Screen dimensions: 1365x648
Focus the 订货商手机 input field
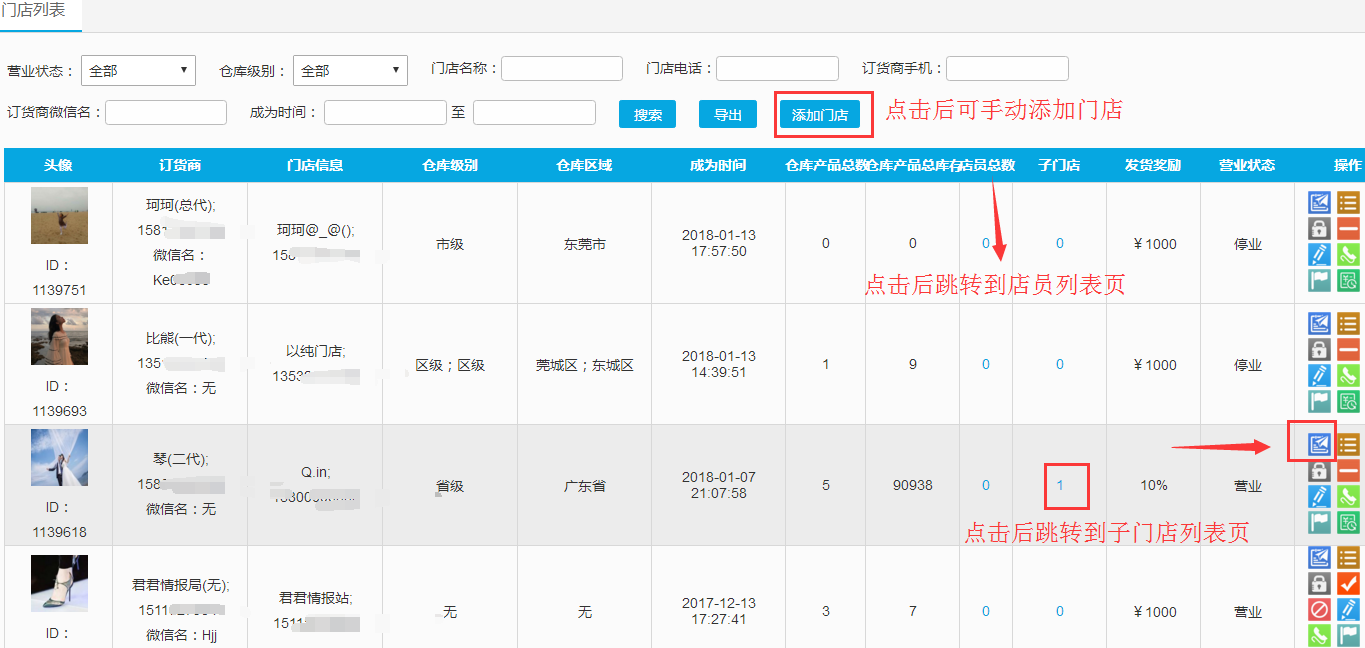coord(1007,69)
